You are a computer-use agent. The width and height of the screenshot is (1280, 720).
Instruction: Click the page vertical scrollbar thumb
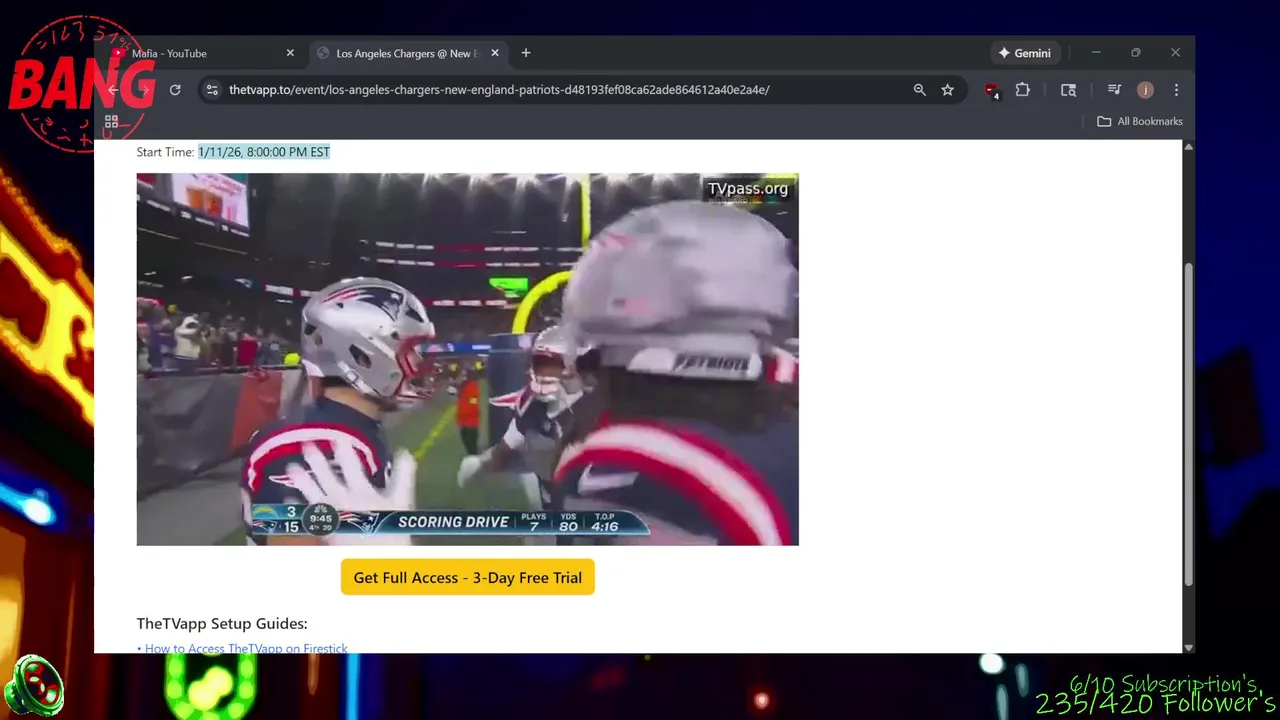click(x=1188, y=424)
